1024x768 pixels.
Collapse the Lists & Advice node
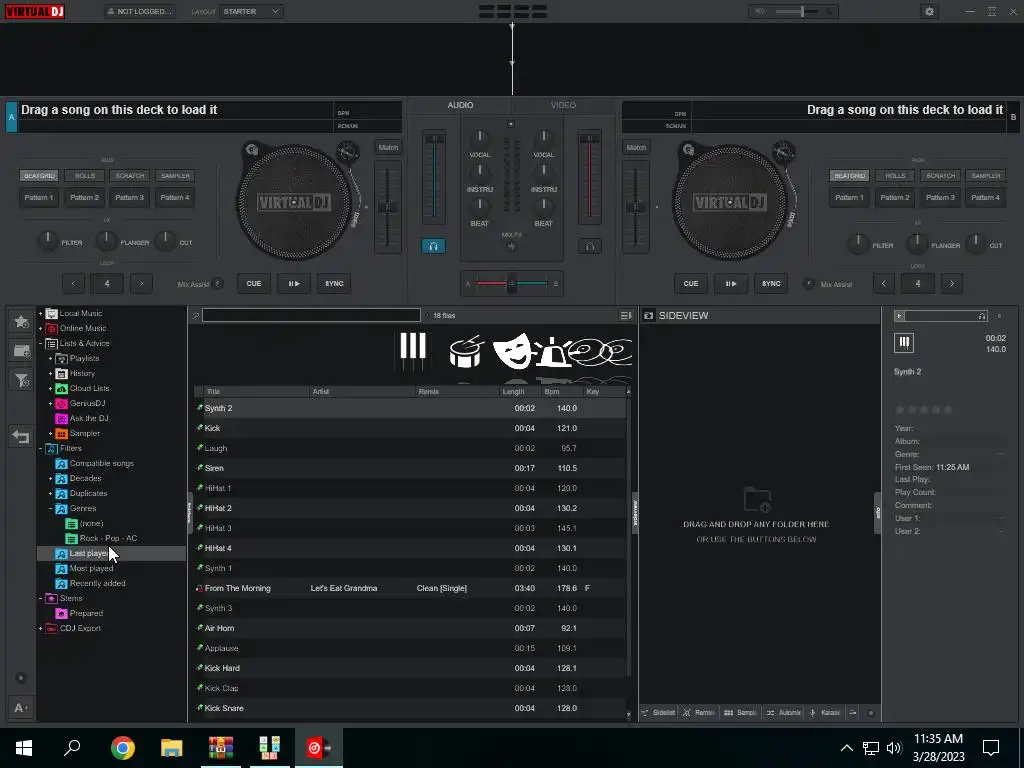pyautogui.click(x=40, y=344)
